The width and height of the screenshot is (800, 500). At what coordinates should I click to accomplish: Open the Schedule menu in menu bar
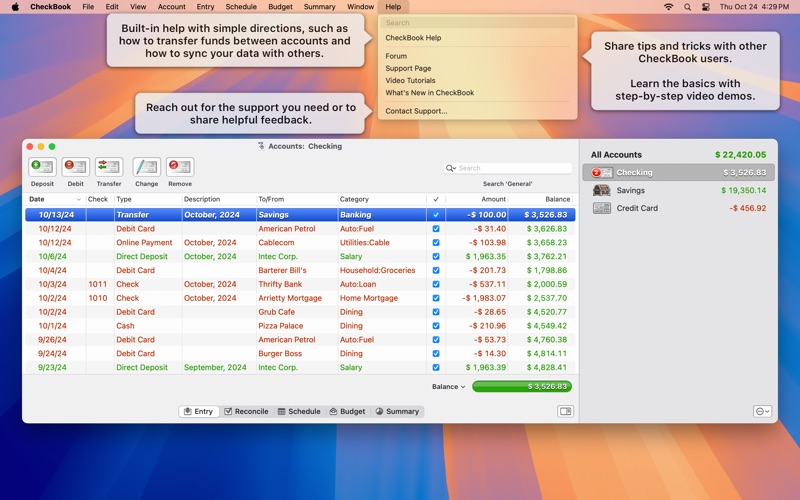[x=241, y=7]
